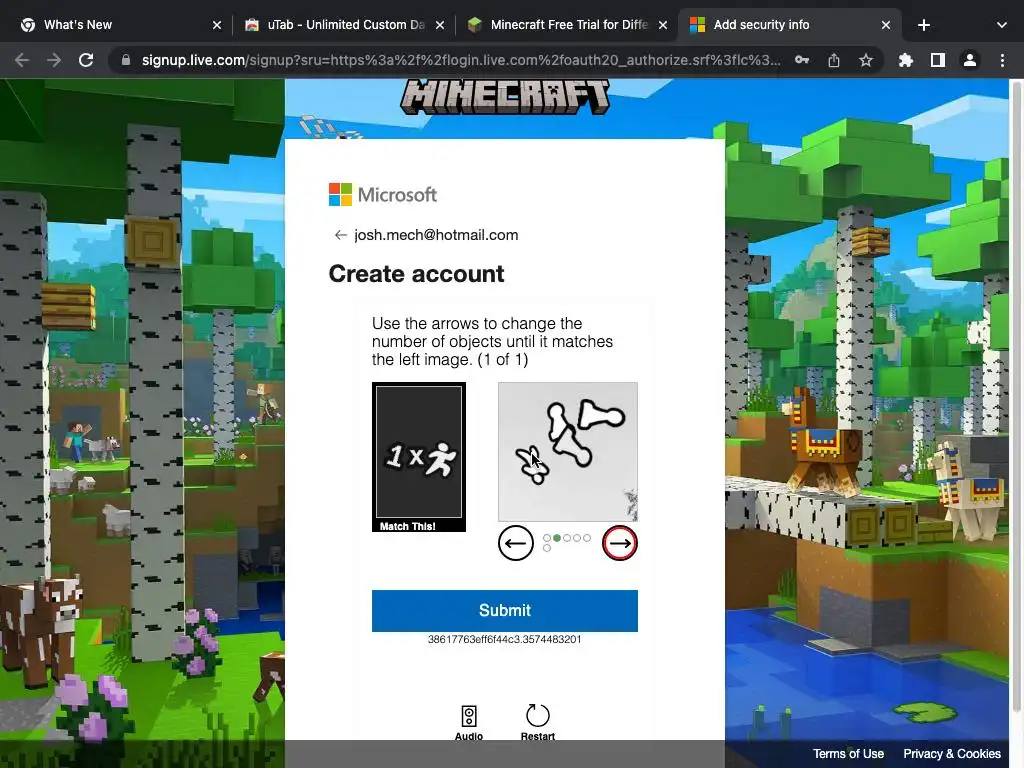This screenshot has height=768, width=1024.
Task: Expand the tab search chevron
Action: tap(1002, 25)
